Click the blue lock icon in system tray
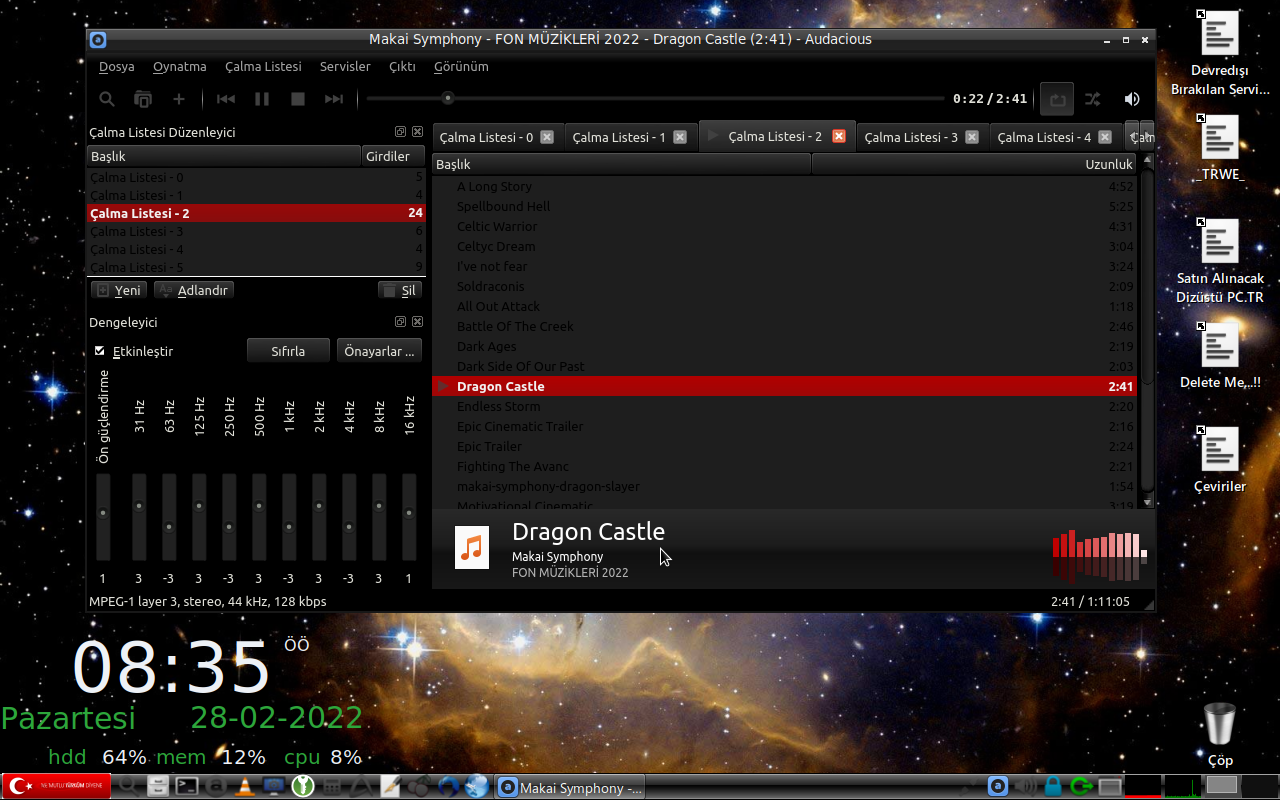The image size is (1280, 800). coord(1052,786)
